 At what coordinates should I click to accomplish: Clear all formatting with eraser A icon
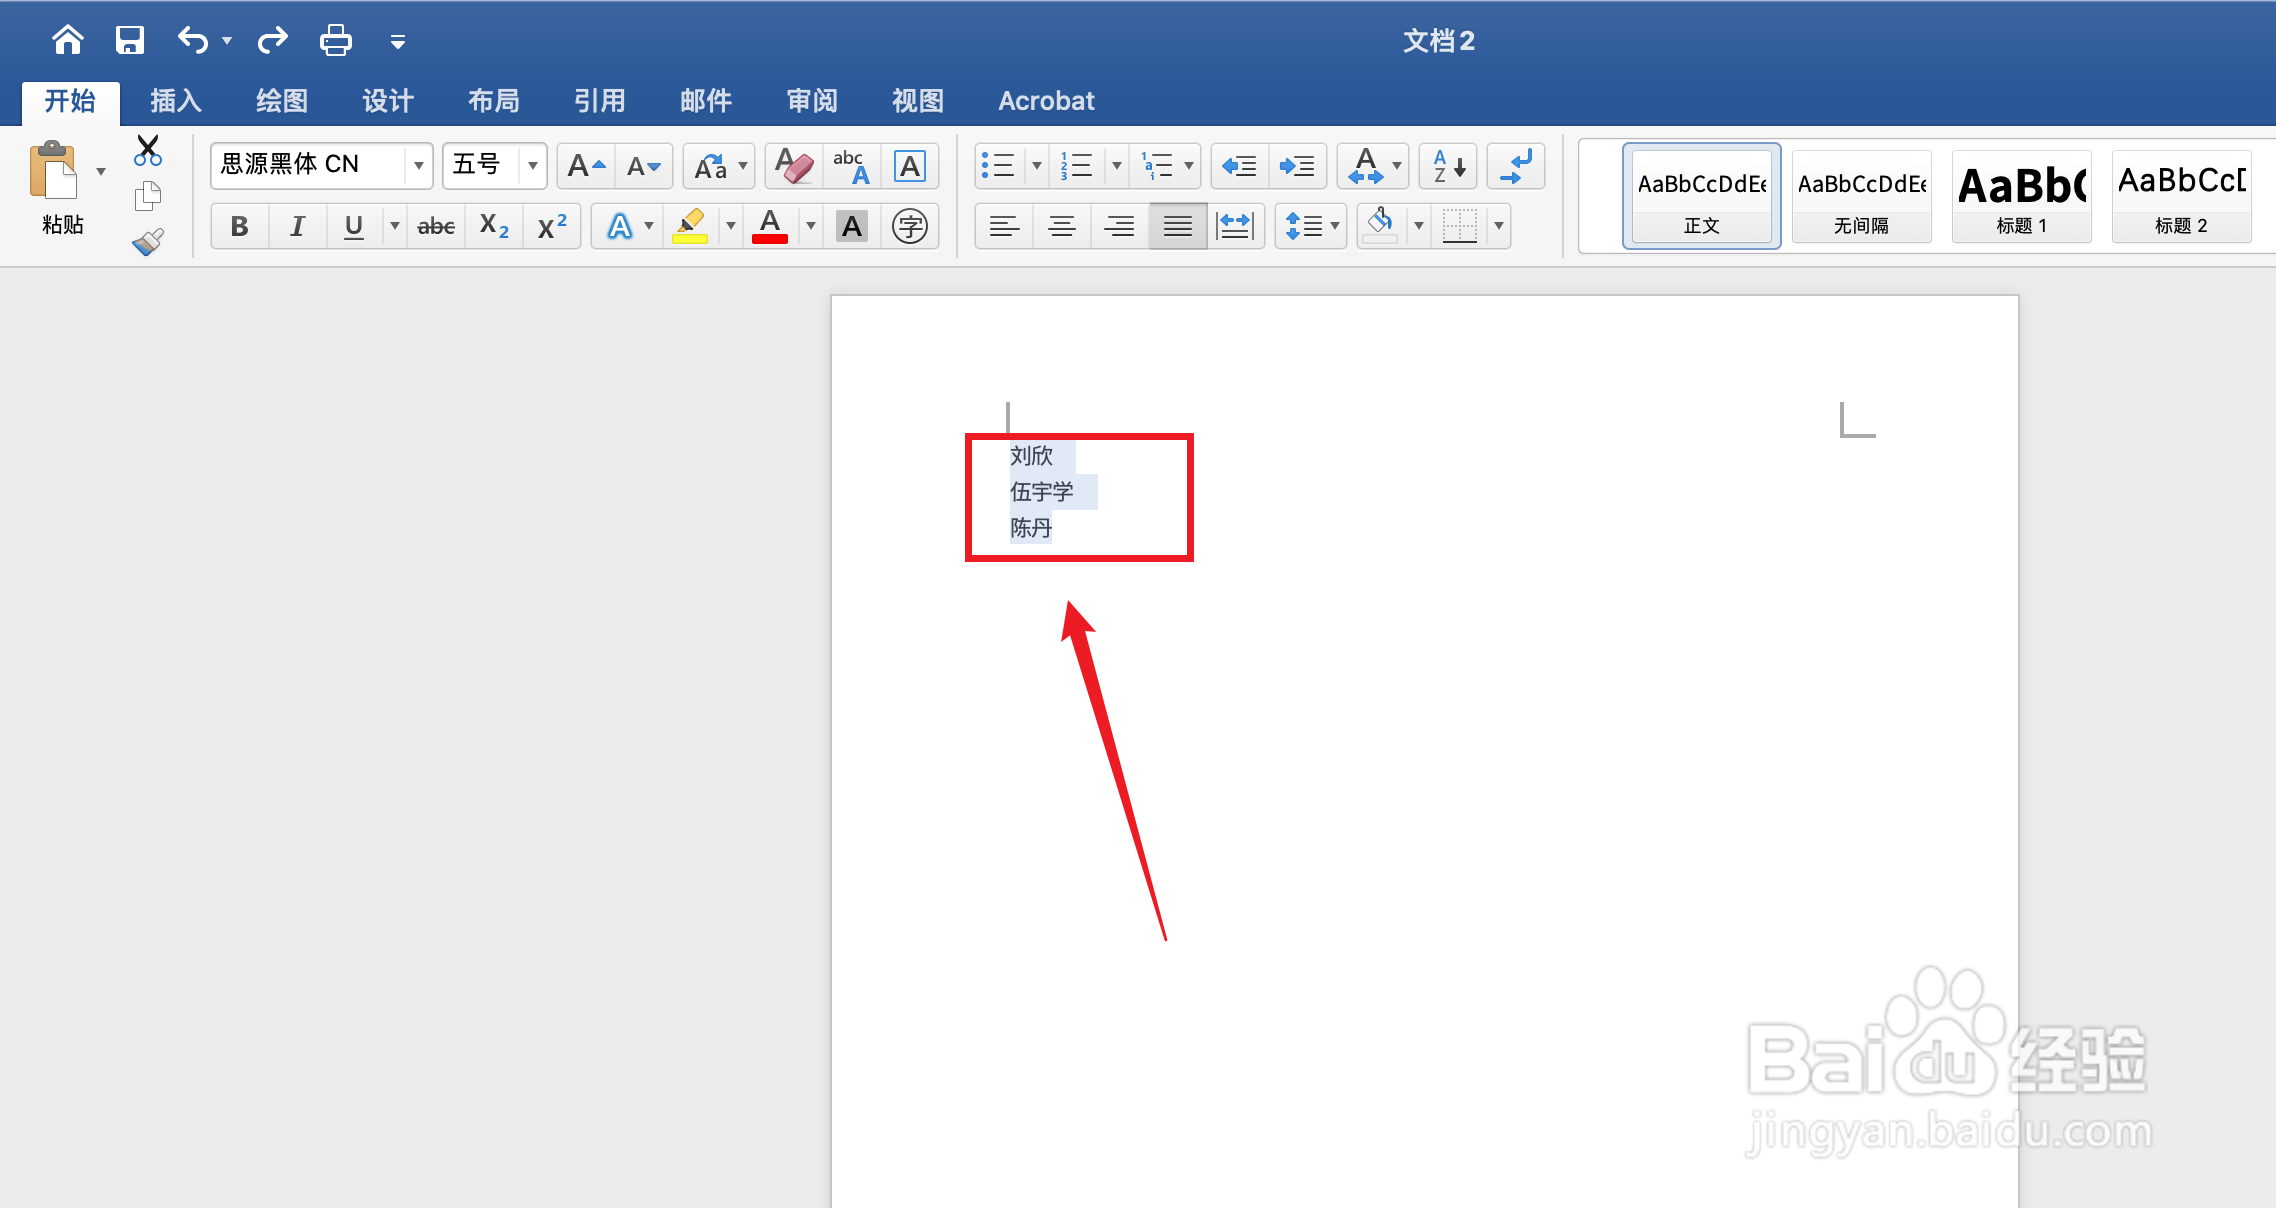794,166
